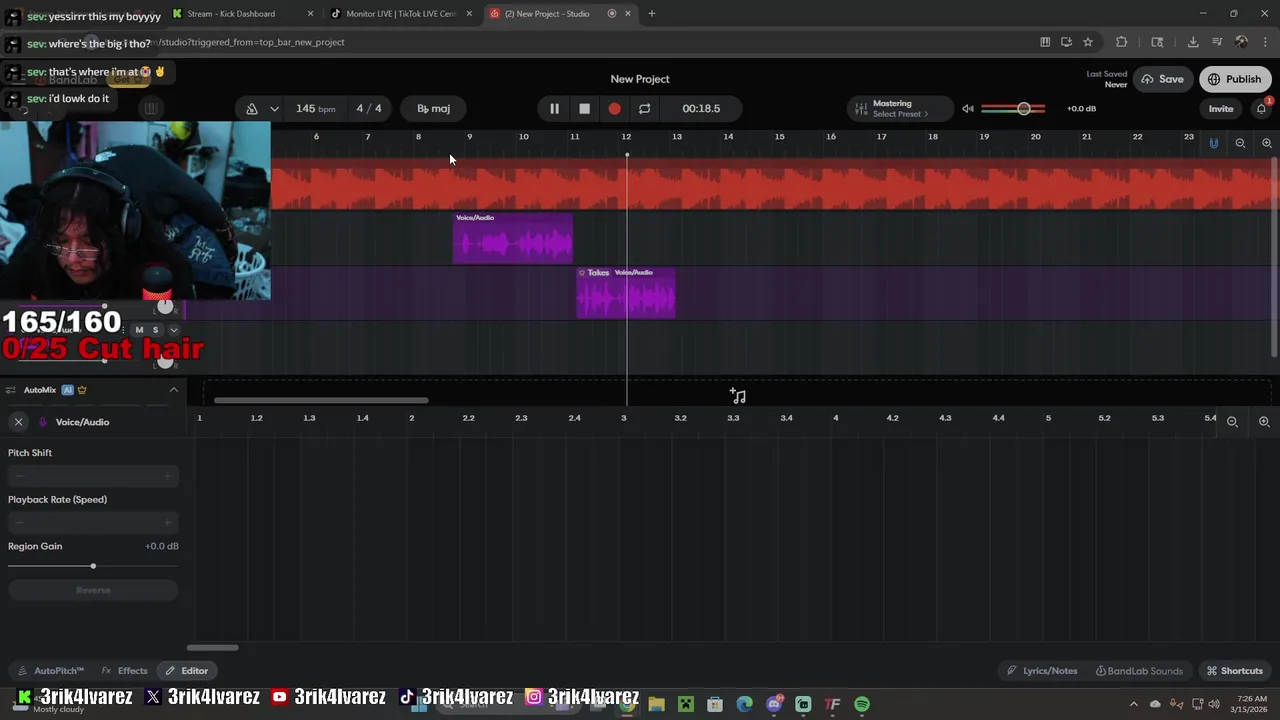Open Mastering Select Preset menu

[900, 108]
